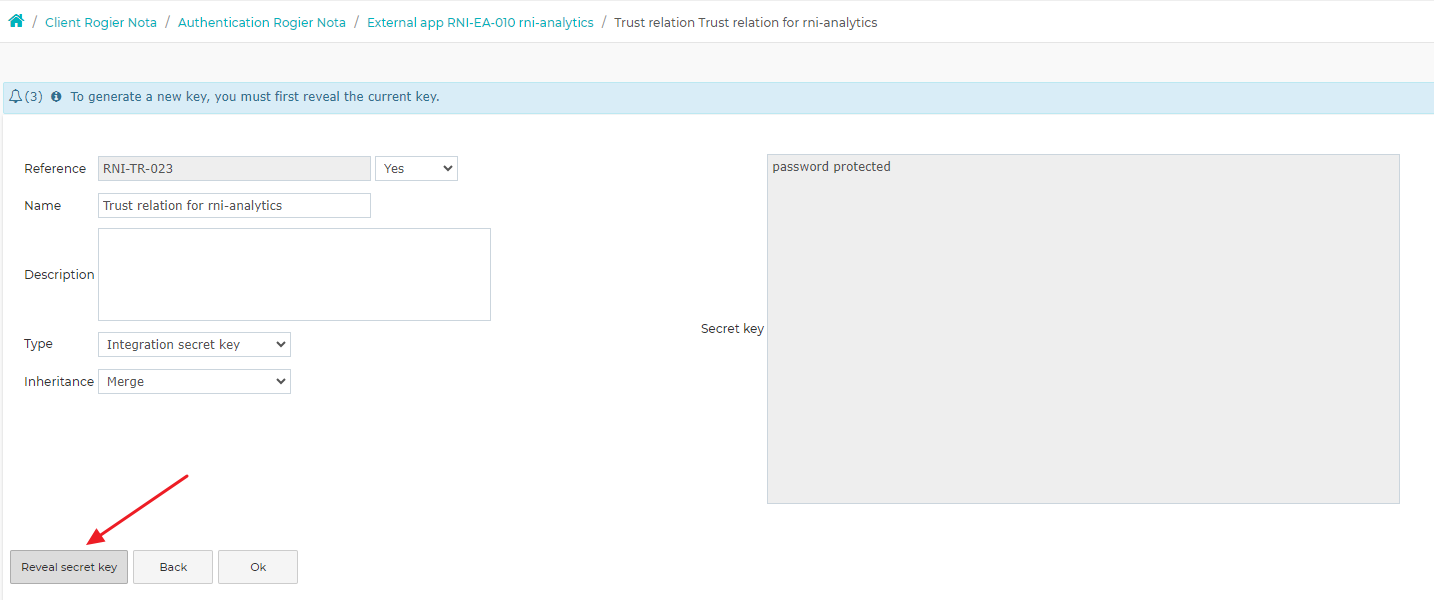Open External app RNI-EA-010 rni-analytics breadcrumb

480,22
